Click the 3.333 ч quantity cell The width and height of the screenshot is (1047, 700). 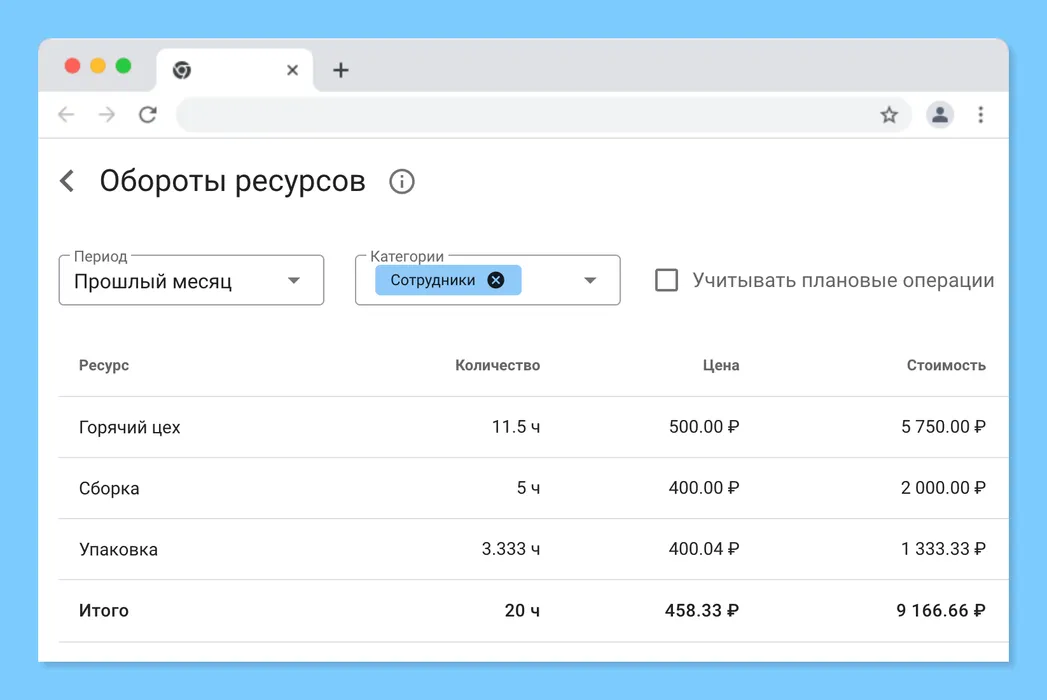(511, 549)
